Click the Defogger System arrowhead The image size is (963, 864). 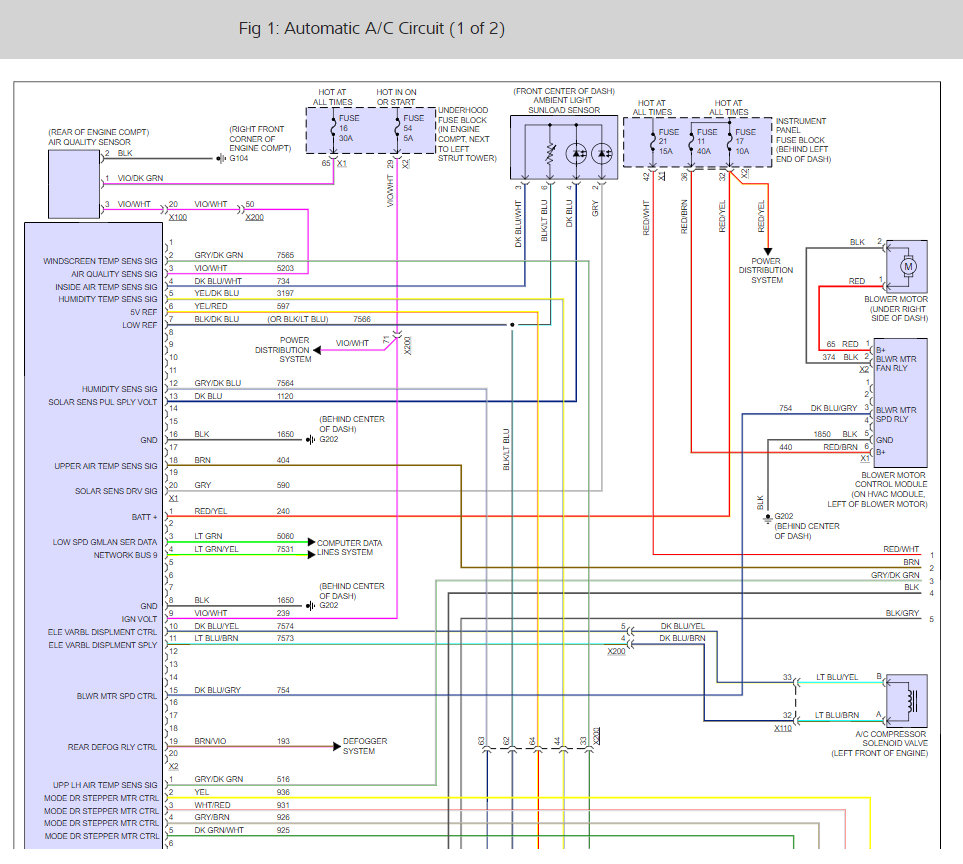pos(337,747)
